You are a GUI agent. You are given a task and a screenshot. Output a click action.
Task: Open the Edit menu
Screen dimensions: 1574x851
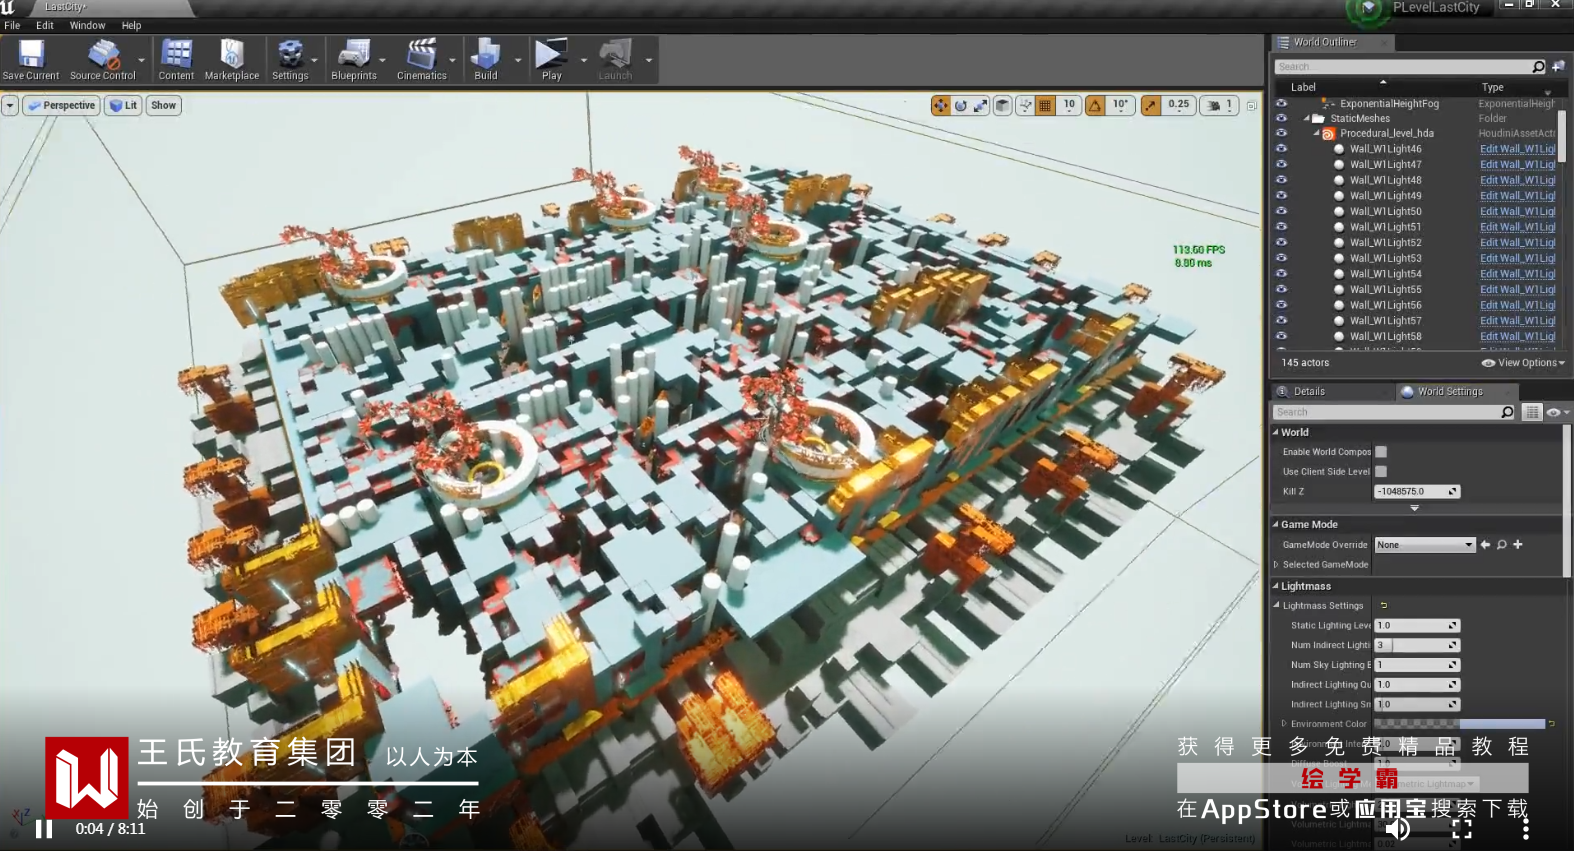point(45,26)
